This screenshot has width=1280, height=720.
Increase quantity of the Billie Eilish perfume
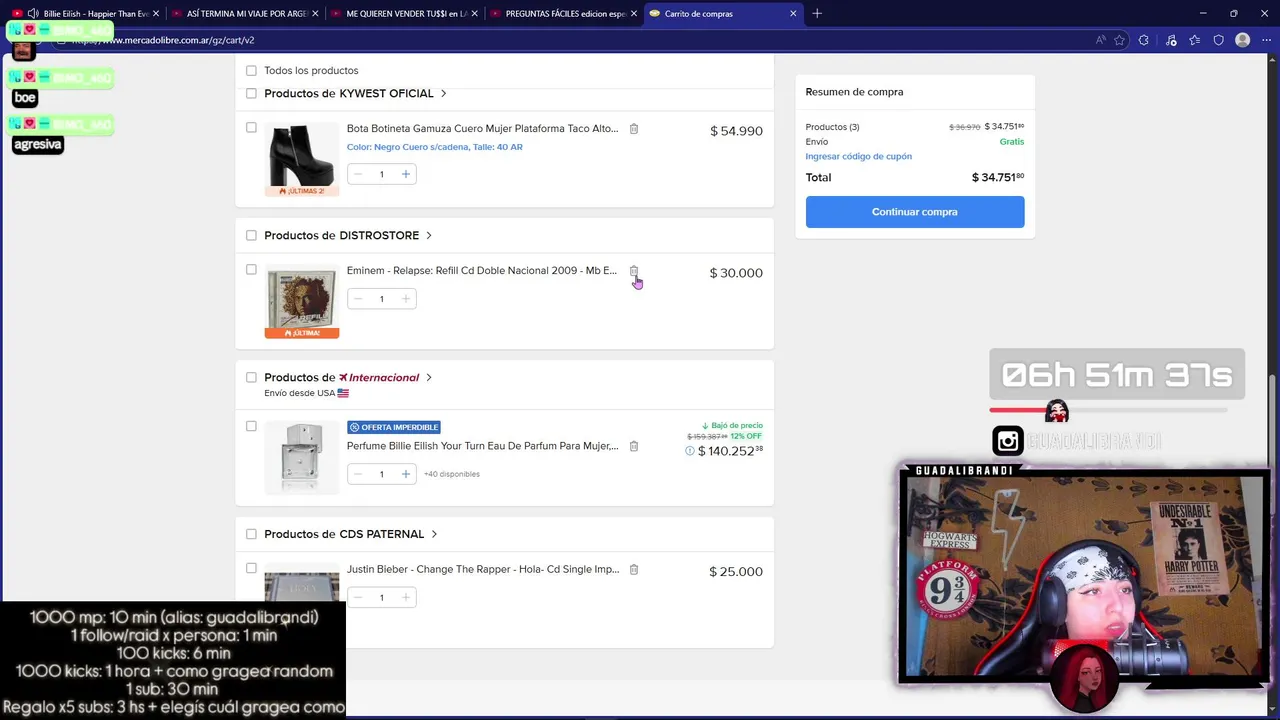pos(405,474)
